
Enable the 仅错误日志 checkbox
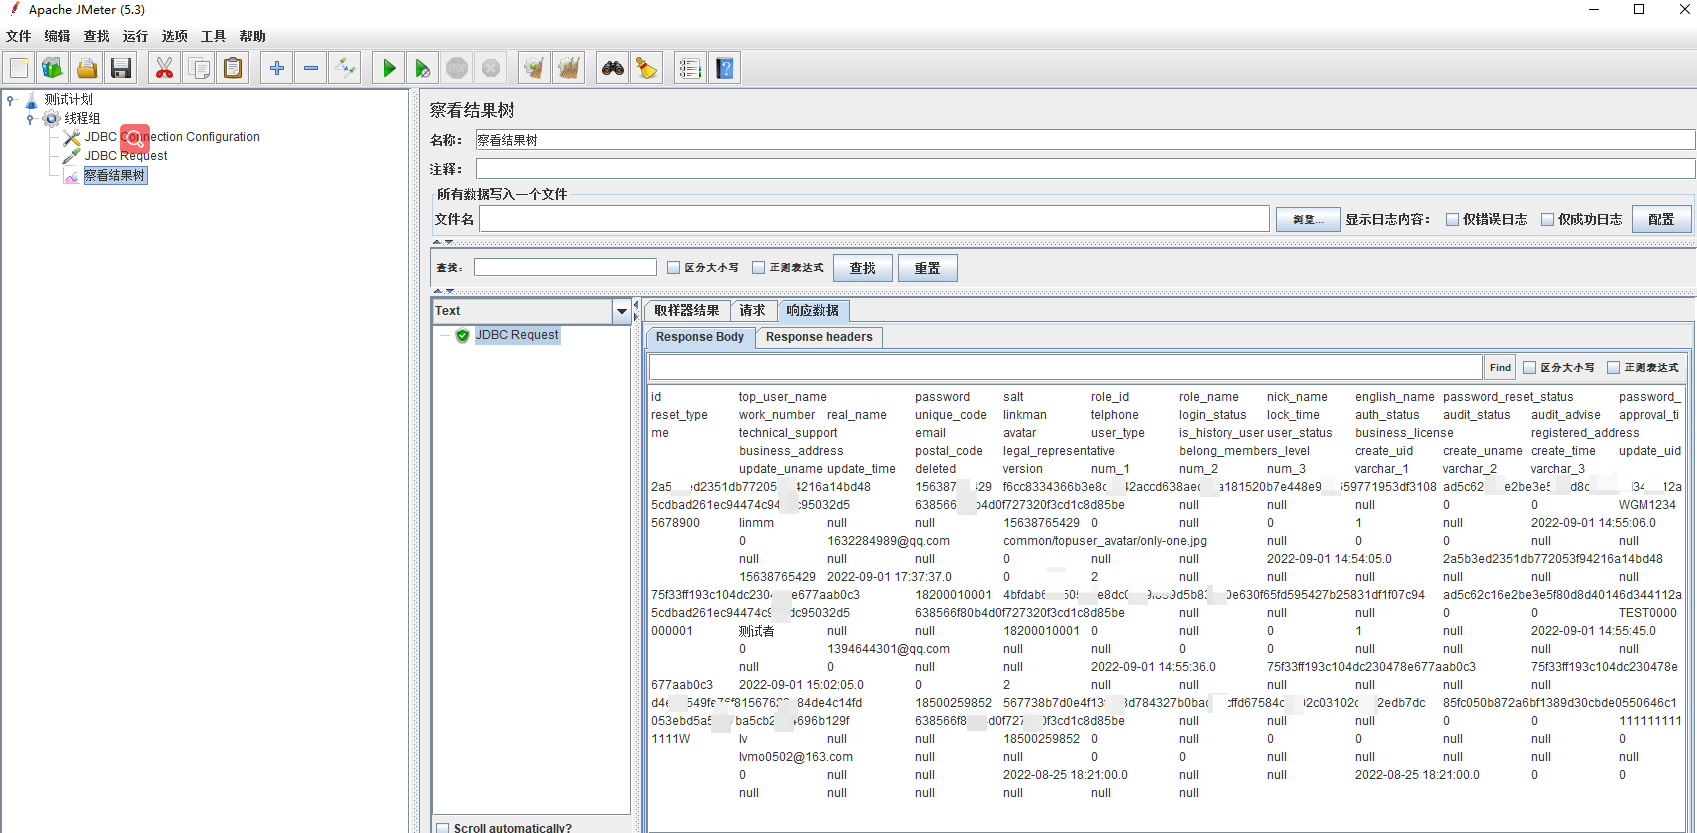(1452, 220)
